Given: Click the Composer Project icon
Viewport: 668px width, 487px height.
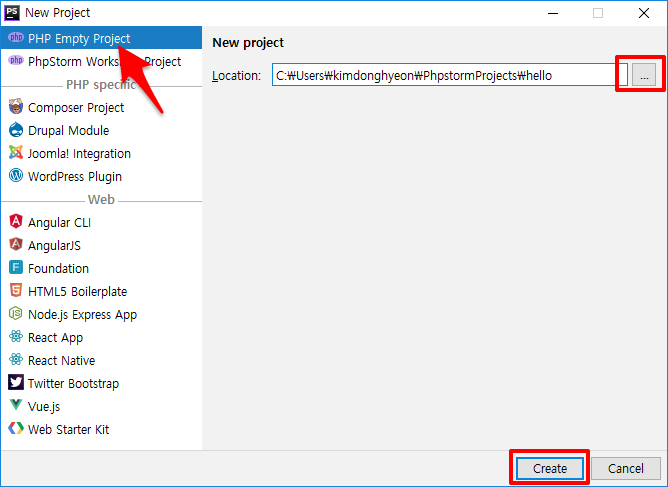Looking at the screenshot, I should pyautogui.click(x=16, y=107).
